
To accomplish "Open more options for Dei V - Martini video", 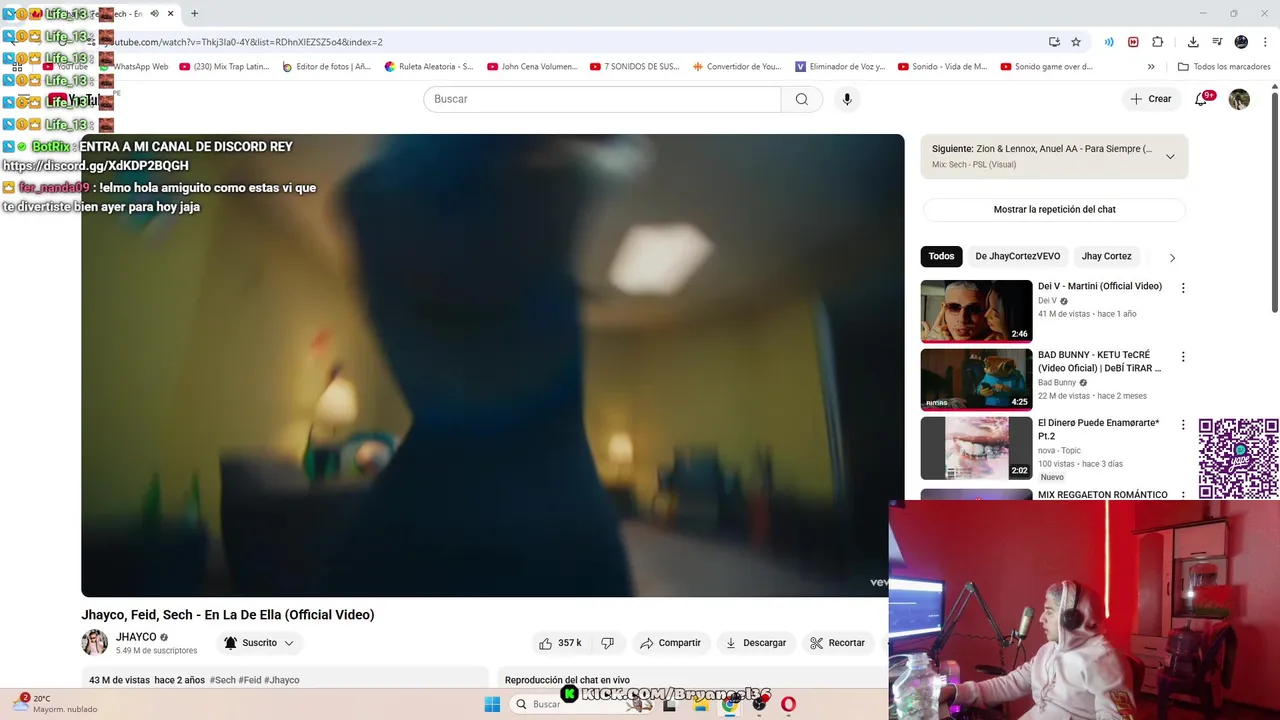I will coord(1183,288).
